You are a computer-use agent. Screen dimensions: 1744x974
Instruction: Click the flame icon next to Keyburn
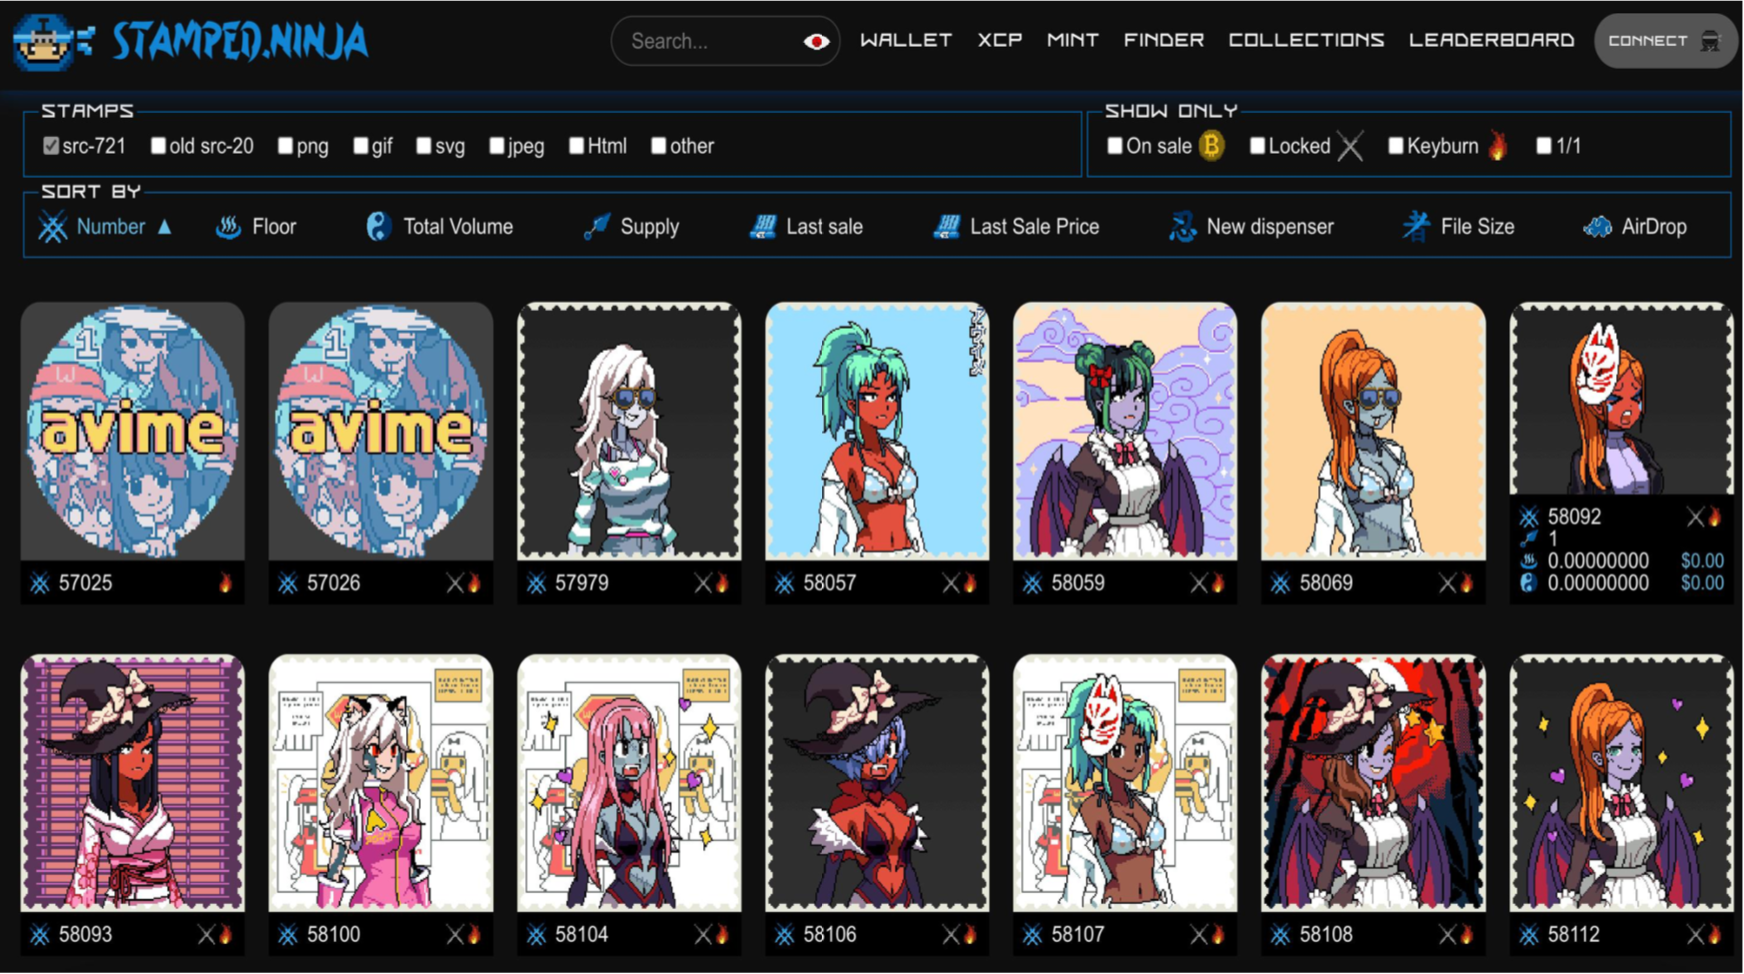pyautogui.click(x=1497, y=146)
